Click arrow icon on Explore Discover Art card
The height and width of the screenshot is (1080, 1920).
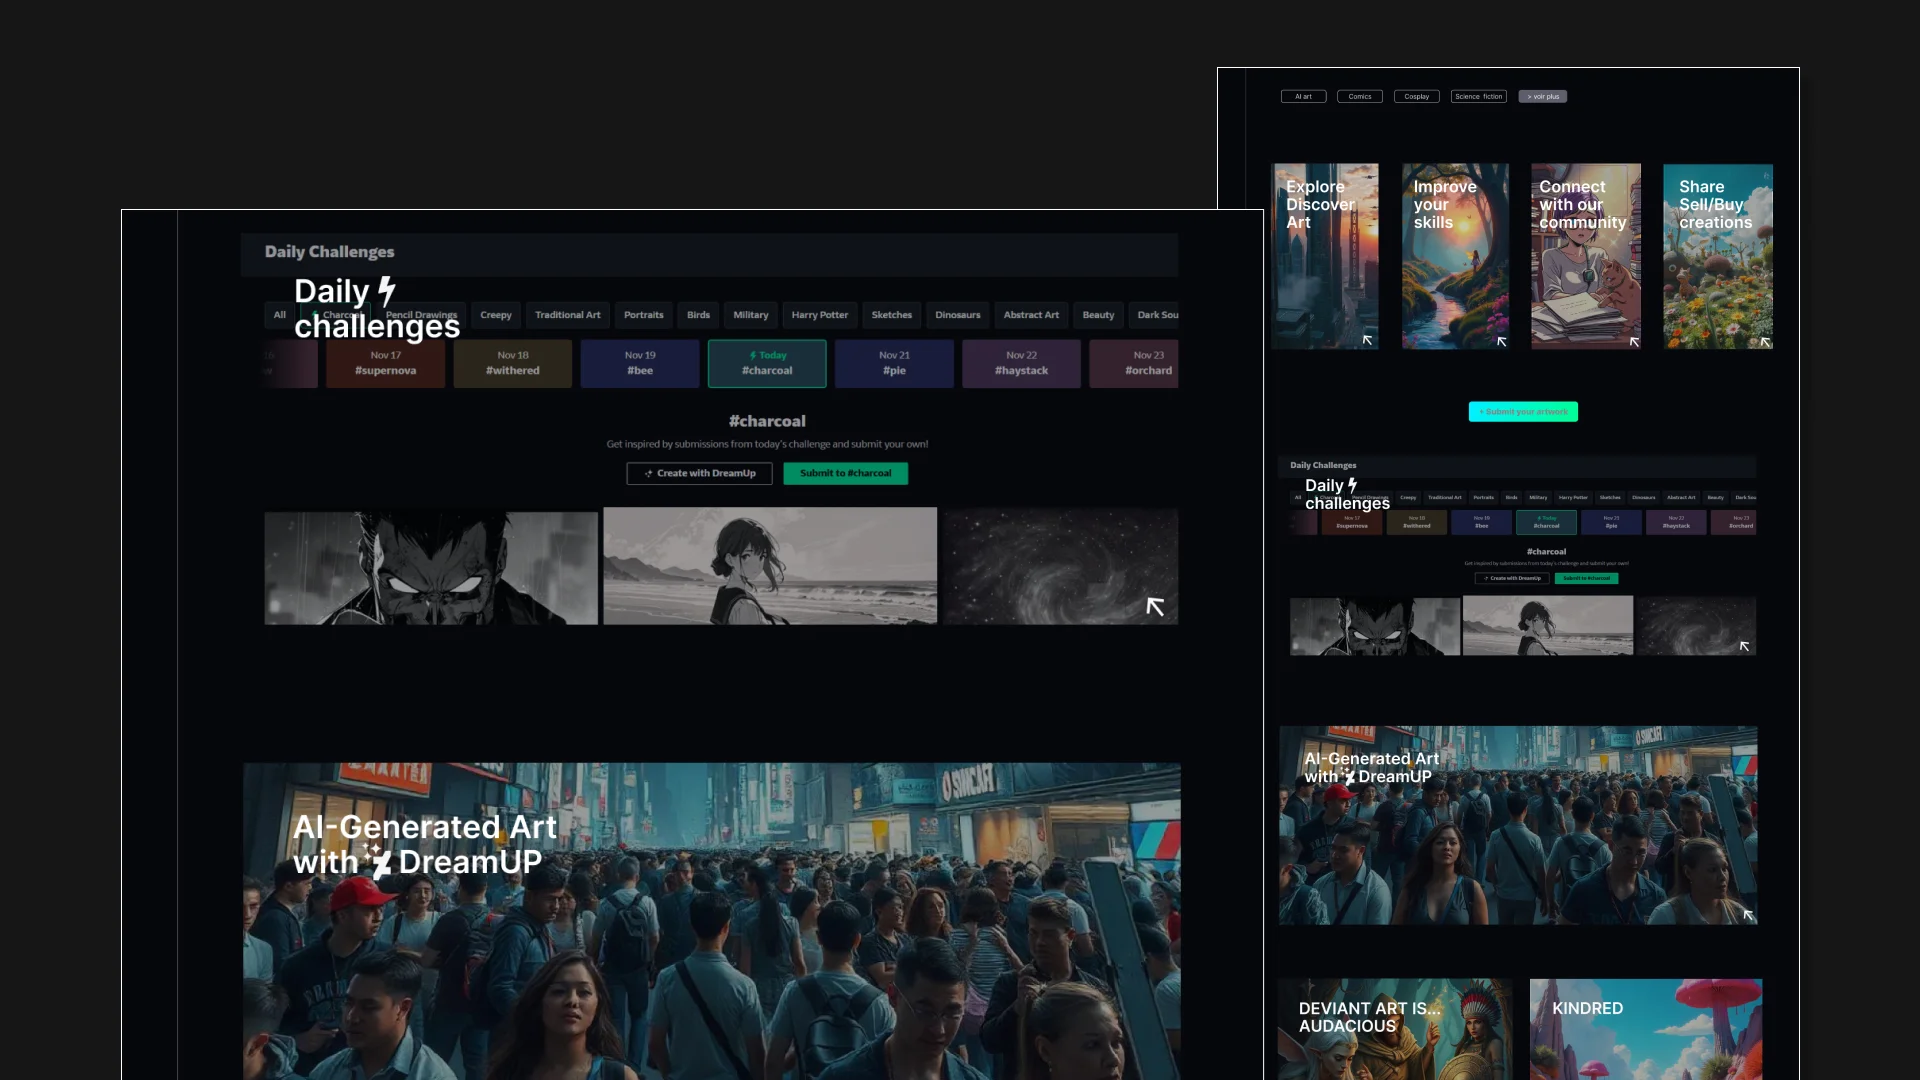[x=1367, y=341]
